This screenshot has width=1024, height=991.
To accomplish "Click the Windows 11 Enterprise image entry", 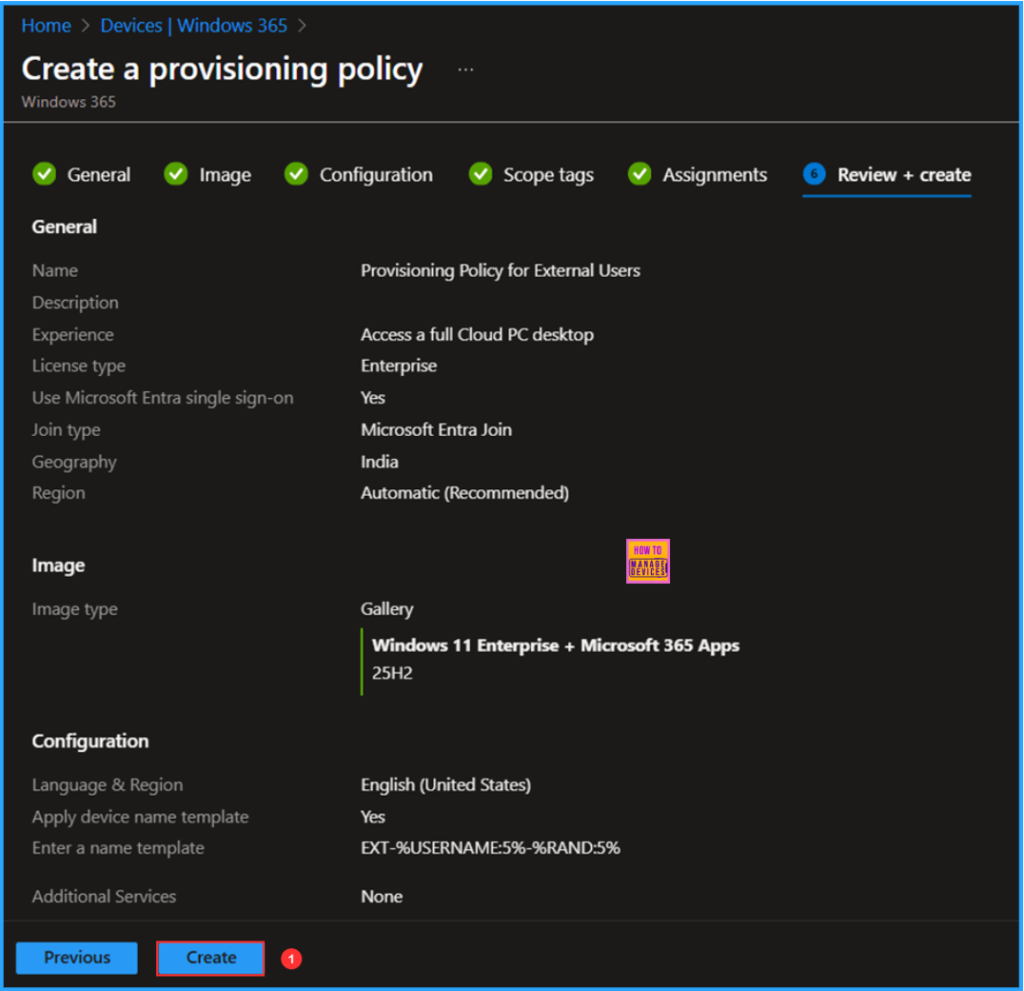I will [x=555, y=645].
